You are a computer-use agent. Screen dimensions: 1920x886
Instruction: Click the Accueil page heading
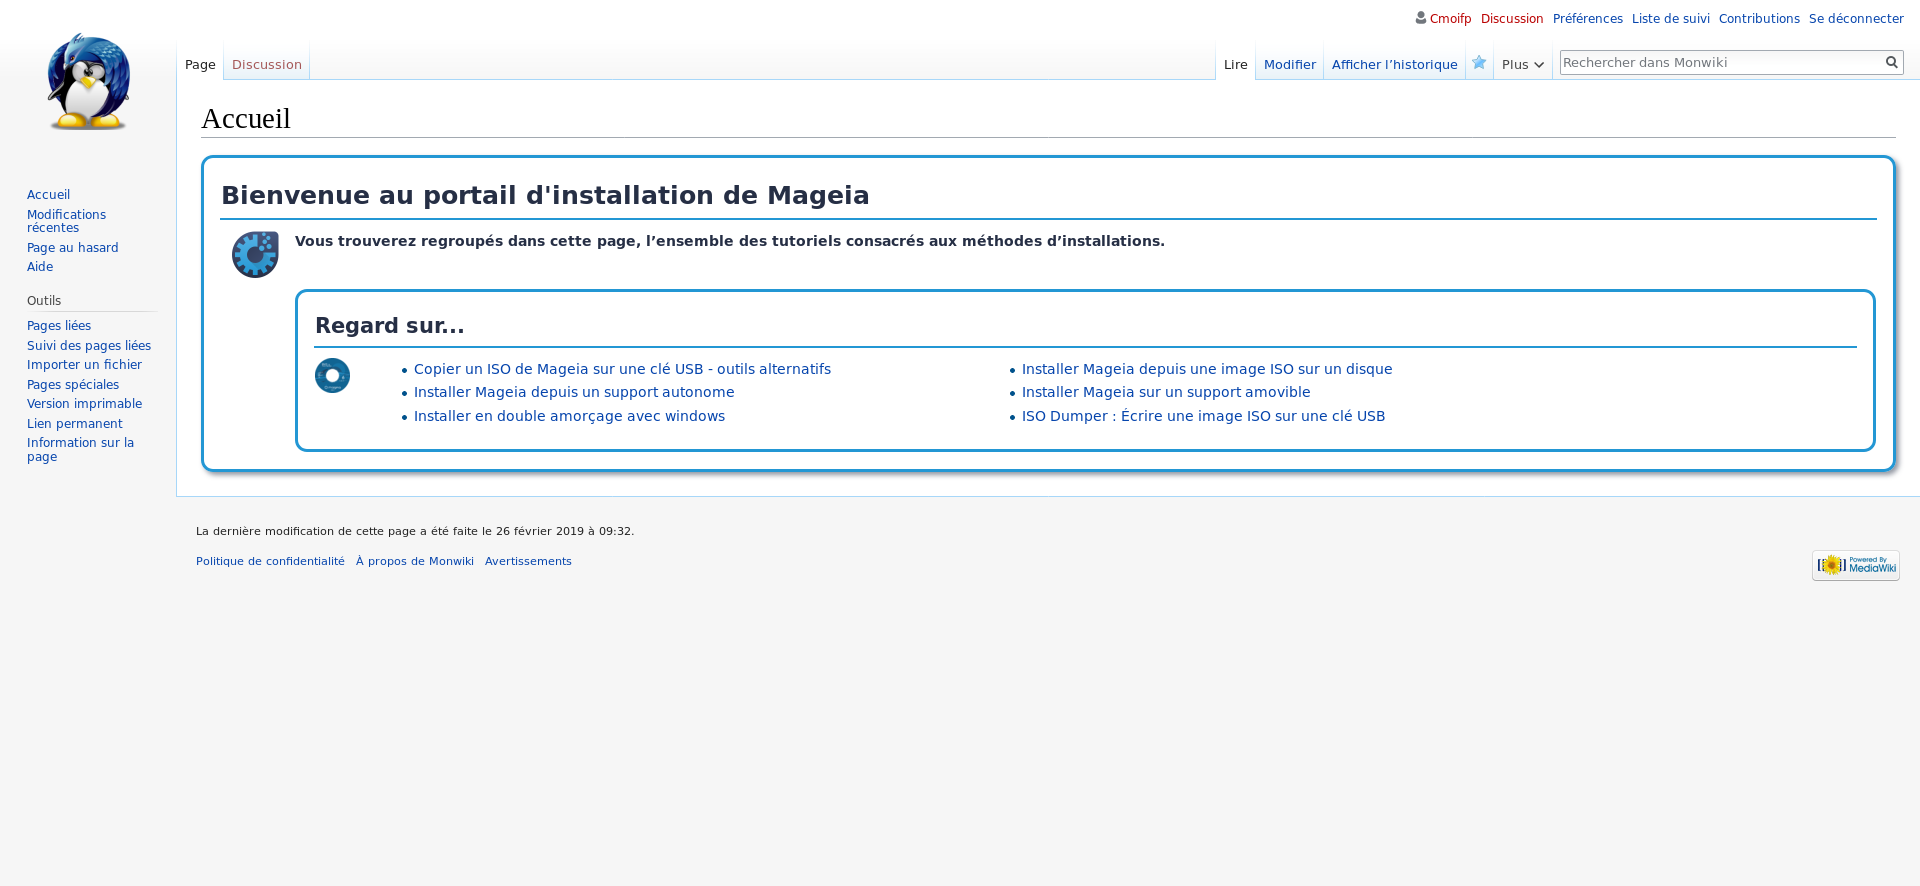pyautogui.click(x=246, y=118)
